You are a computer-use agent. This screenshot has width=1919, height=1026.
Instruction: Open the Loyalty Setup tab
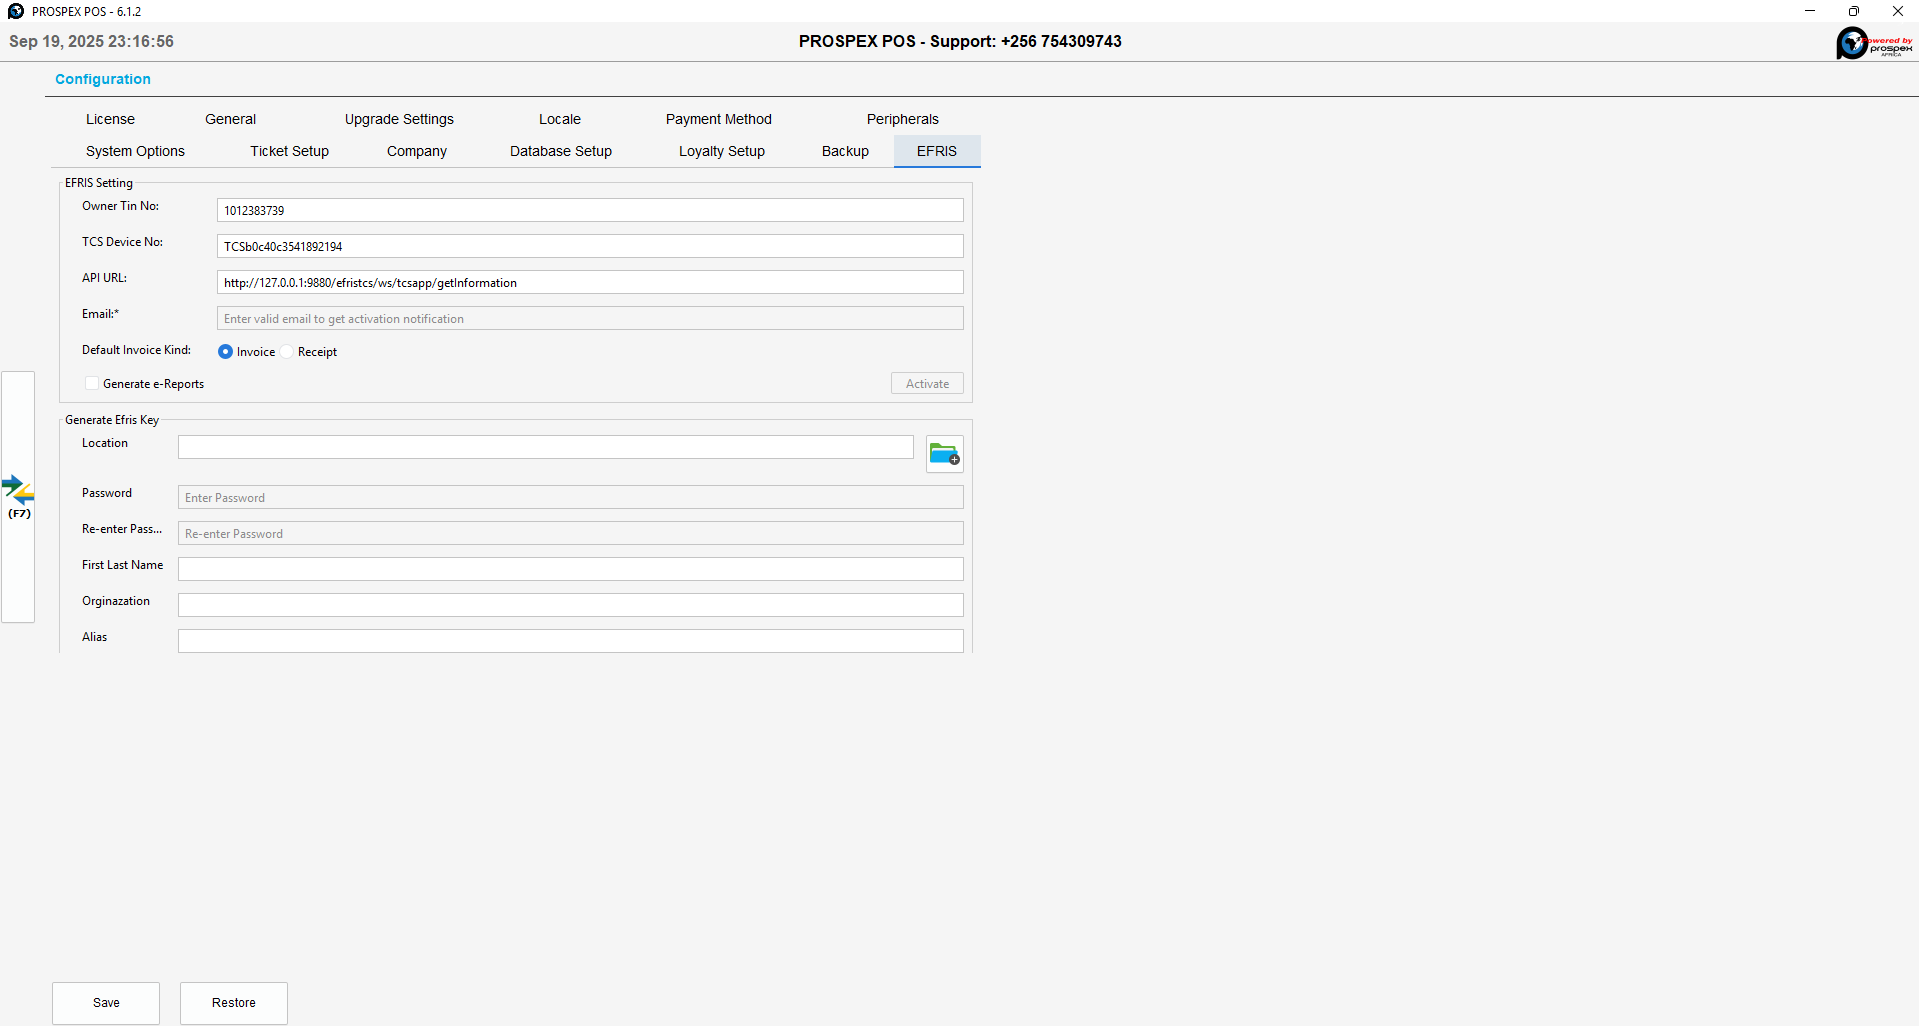pyautogui.click(x=722, y=151)
